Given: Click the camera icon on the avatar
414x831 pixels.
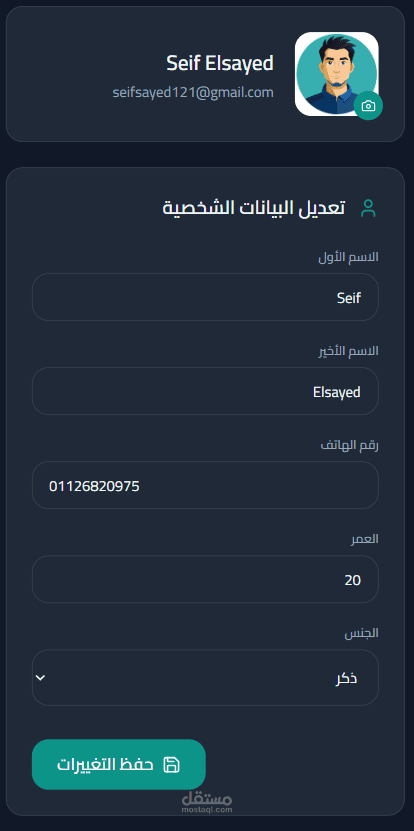Looking at the screenshot, I should tap(368, 106).
